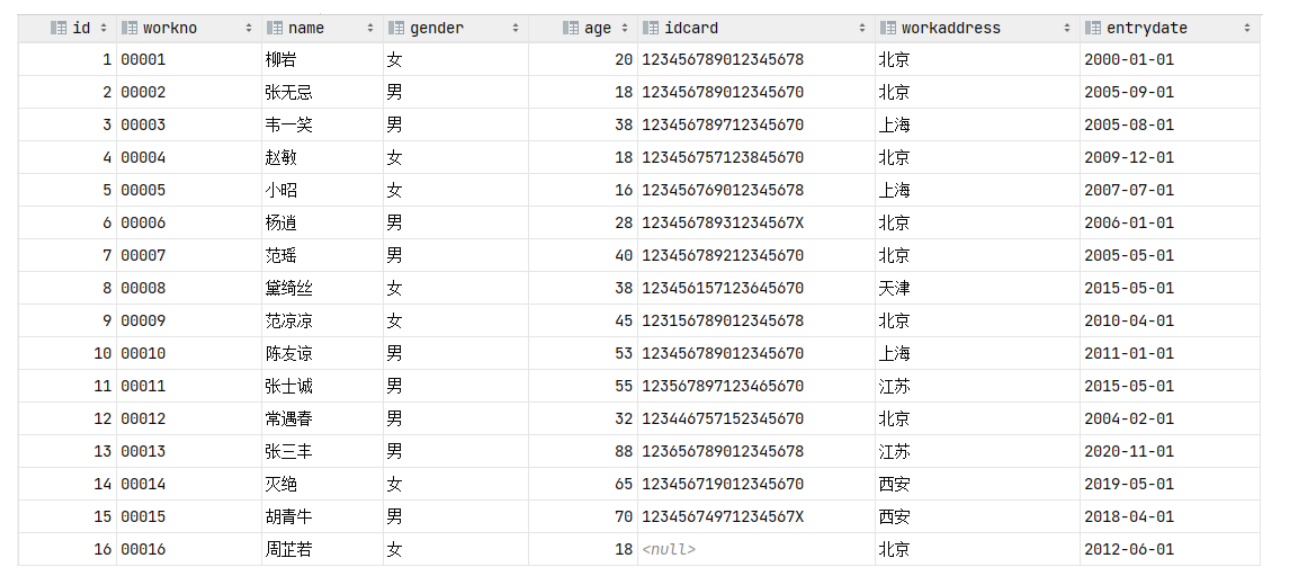
Task: Click the column icon beside the idcard header
Action: [651, 28]
